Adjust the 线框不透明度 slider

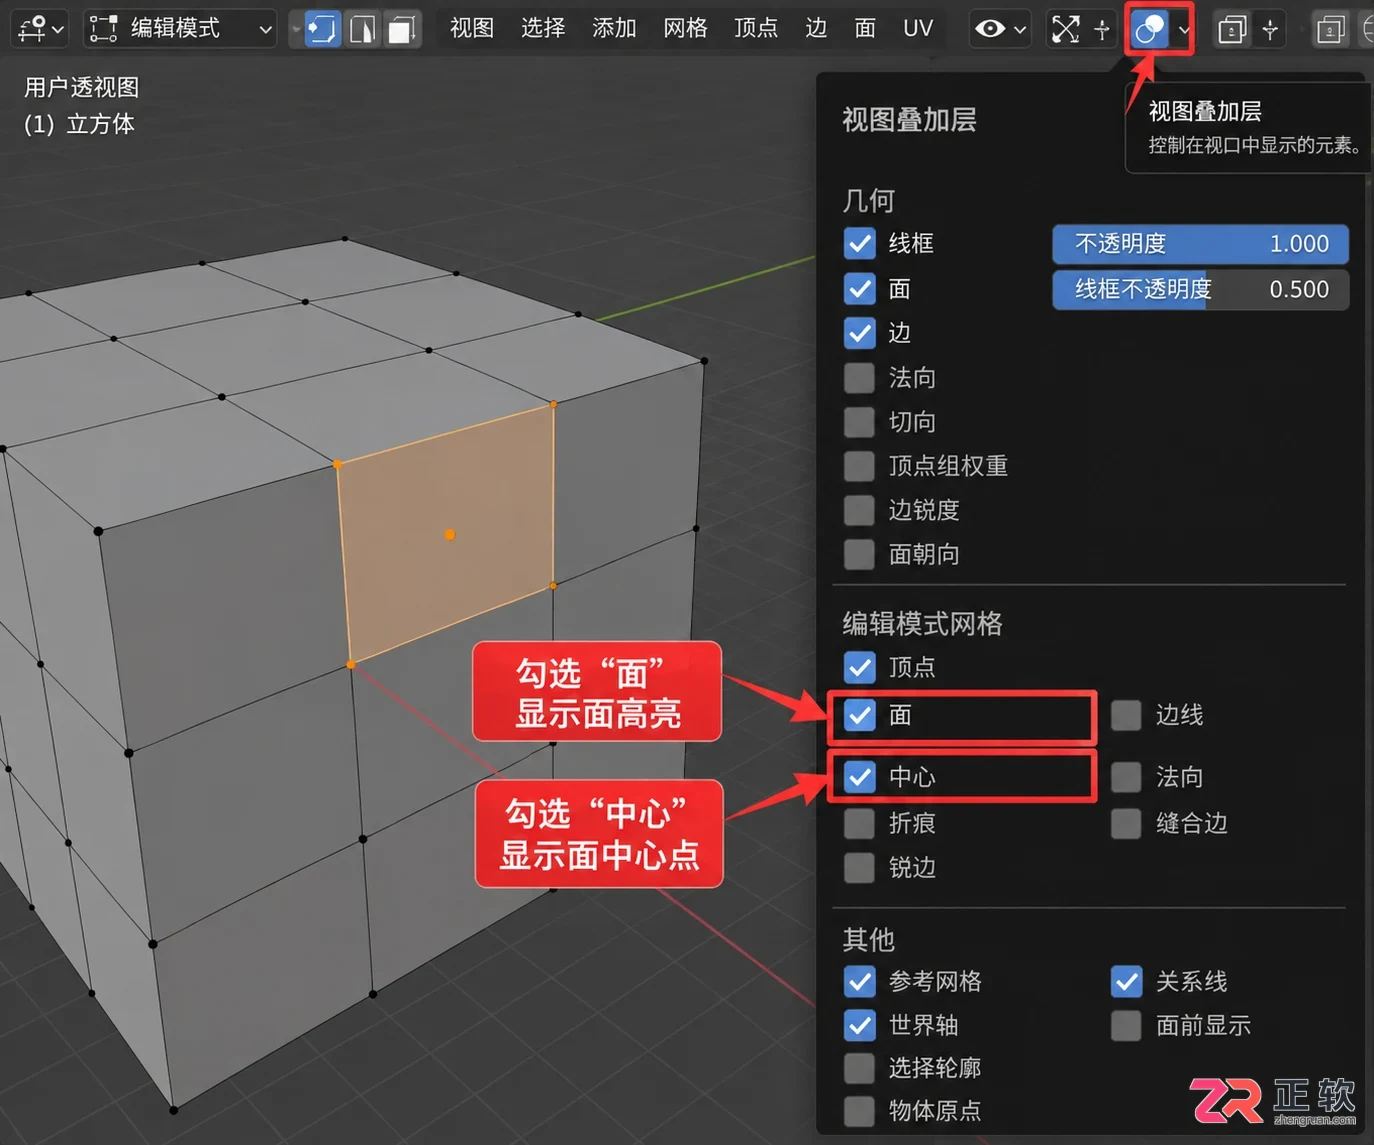click(x=1200, y=290)
